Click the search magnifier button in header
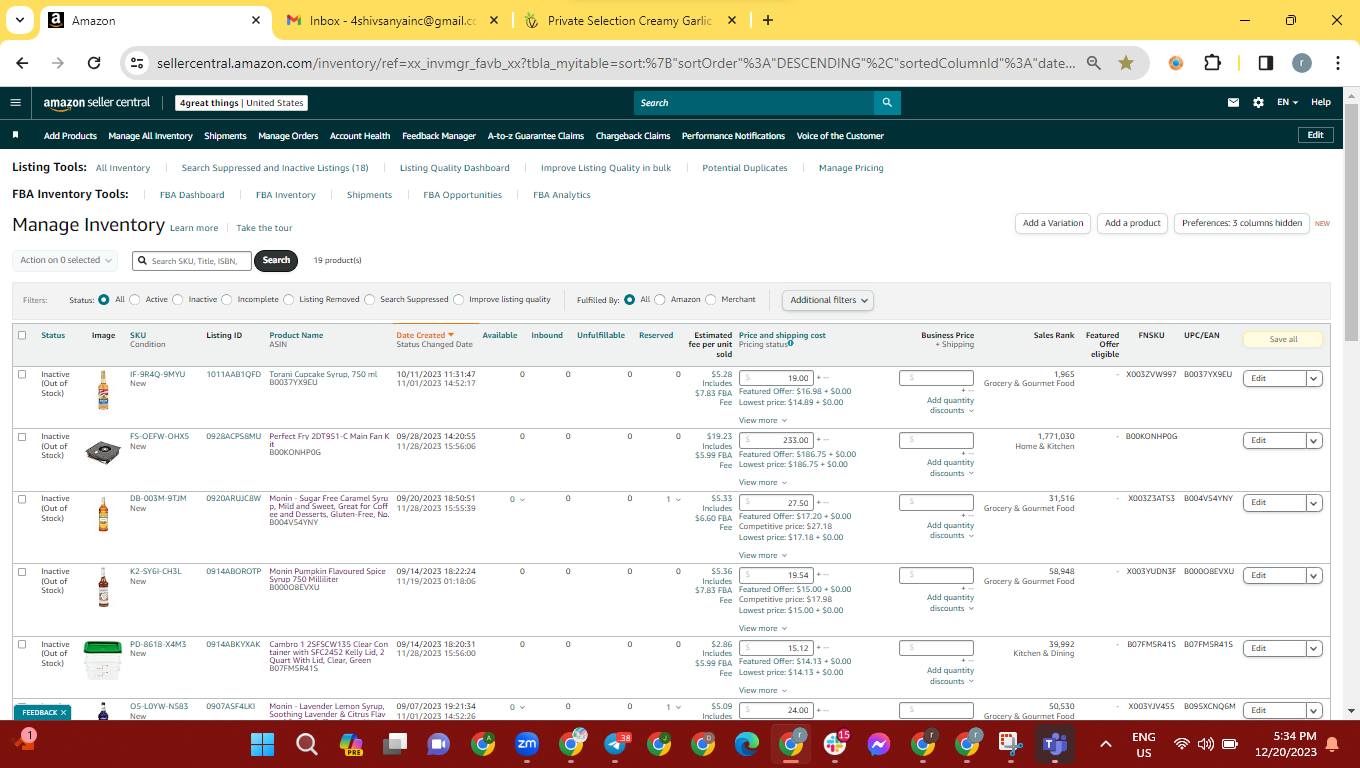The width and height of the screenshot is (1360, 768). tap(887, 103)
